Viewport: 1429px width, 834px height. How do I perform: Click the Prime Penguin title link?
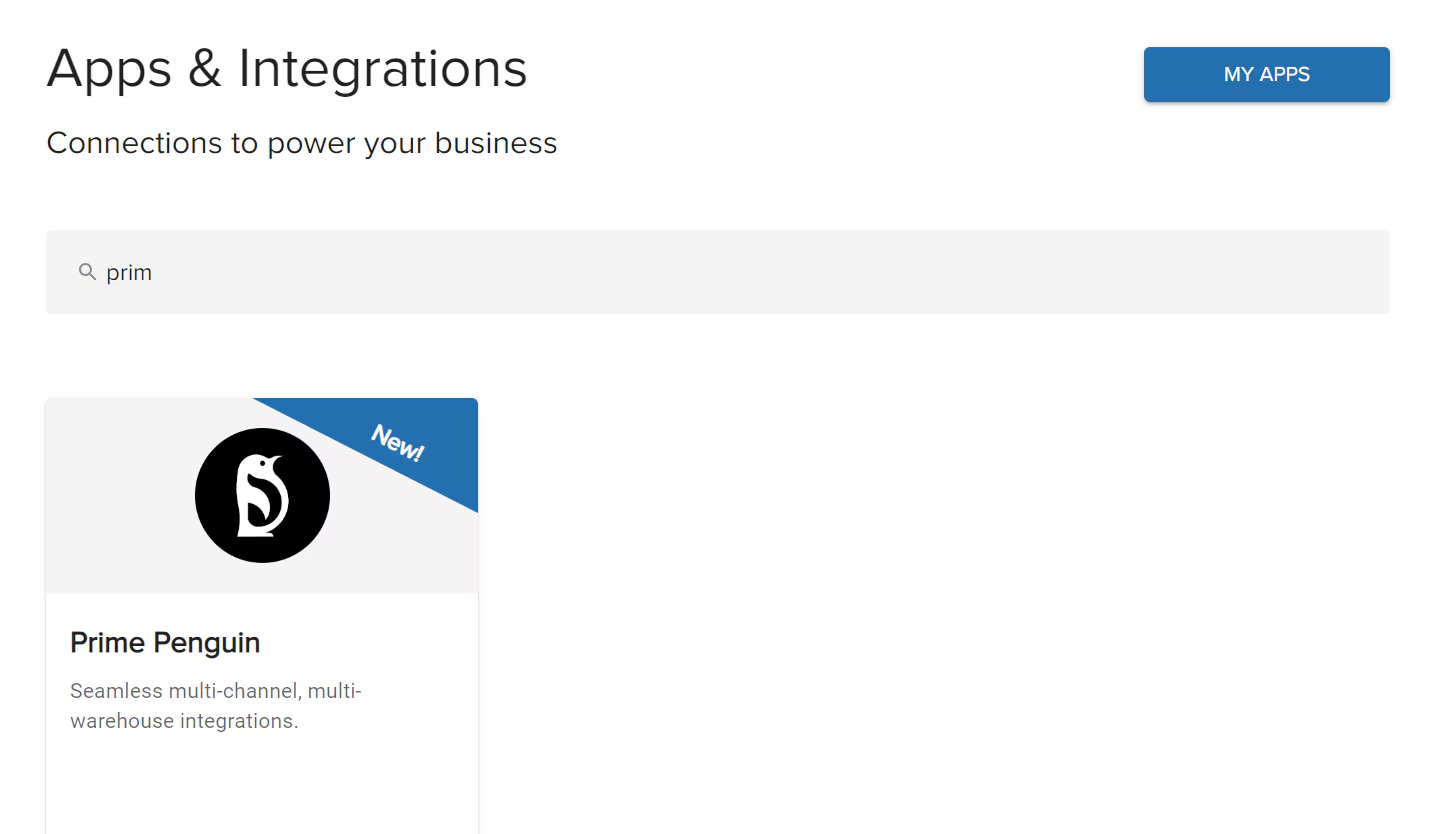coord(164,643)
